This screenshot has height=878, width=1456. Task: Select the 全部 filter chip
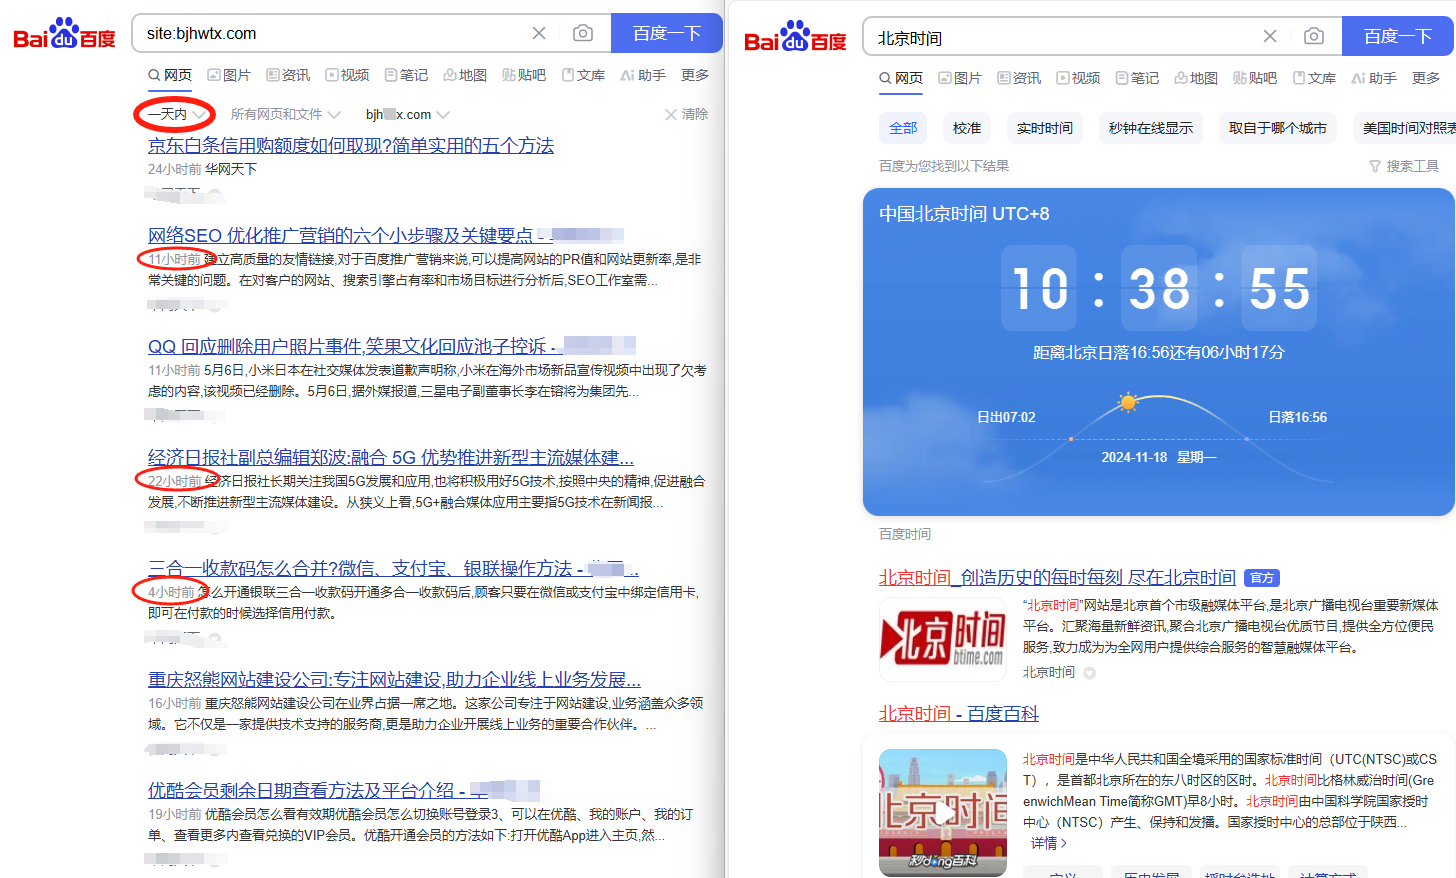[x=903, y=128]
